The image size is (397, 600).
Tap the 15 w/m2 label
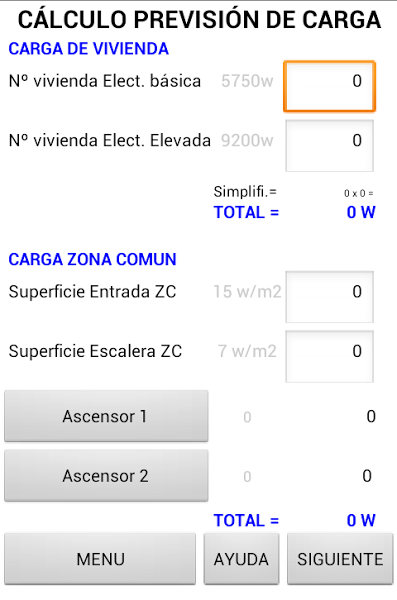pyautogui.click(x=247, y=292)
